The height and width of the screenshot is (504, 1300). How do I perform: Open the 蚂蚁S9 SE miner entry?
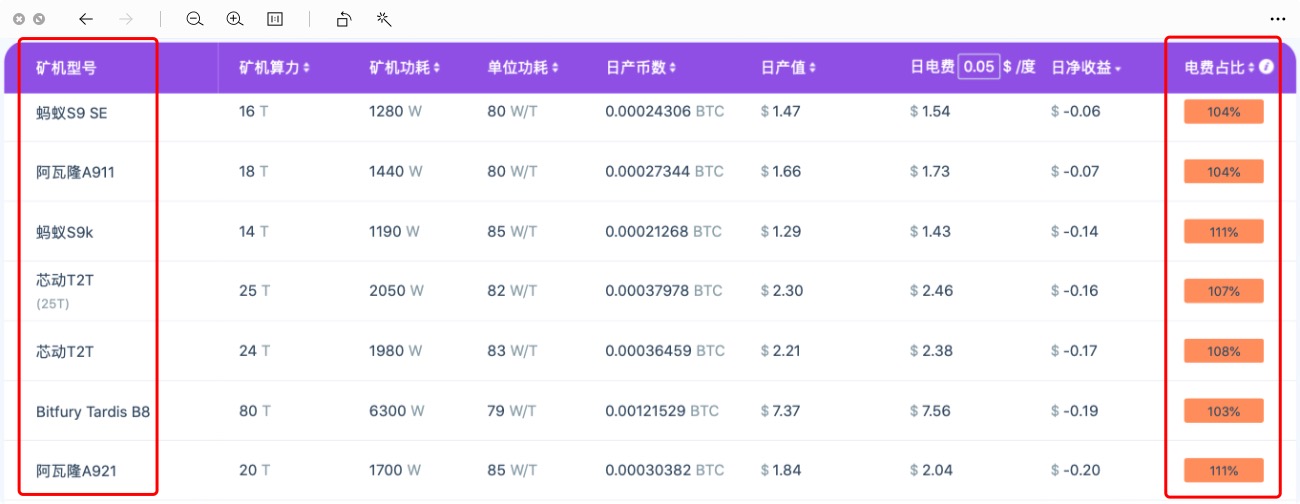point(71,113)
